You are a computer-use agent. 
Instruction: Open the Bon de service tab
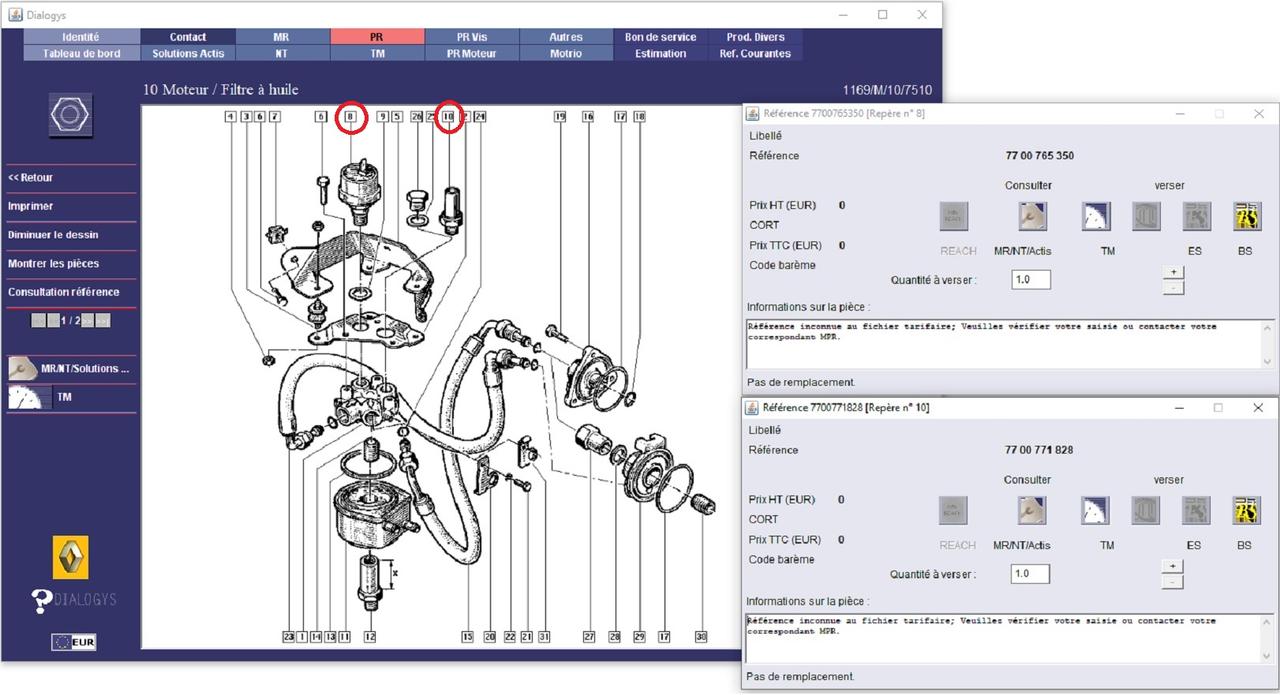(x=661, y=37)
